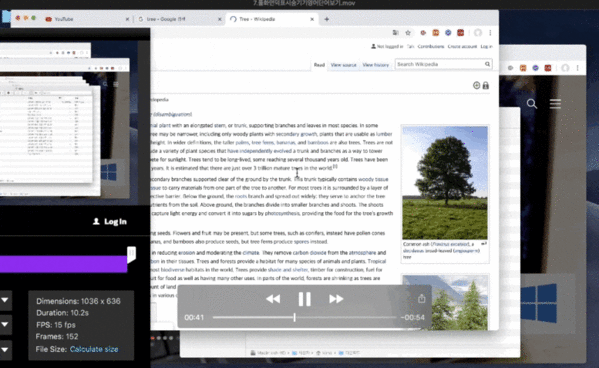Switch to the tree - Google search tab
599x368 pixels.
(180, 19)
